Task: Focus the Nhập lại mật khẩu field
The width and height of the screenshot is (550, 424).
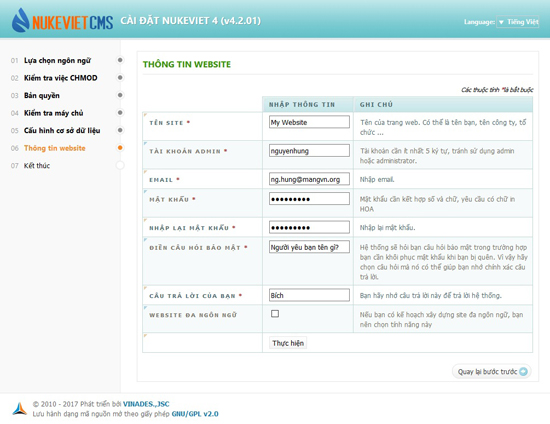Action: click(309, 227)
